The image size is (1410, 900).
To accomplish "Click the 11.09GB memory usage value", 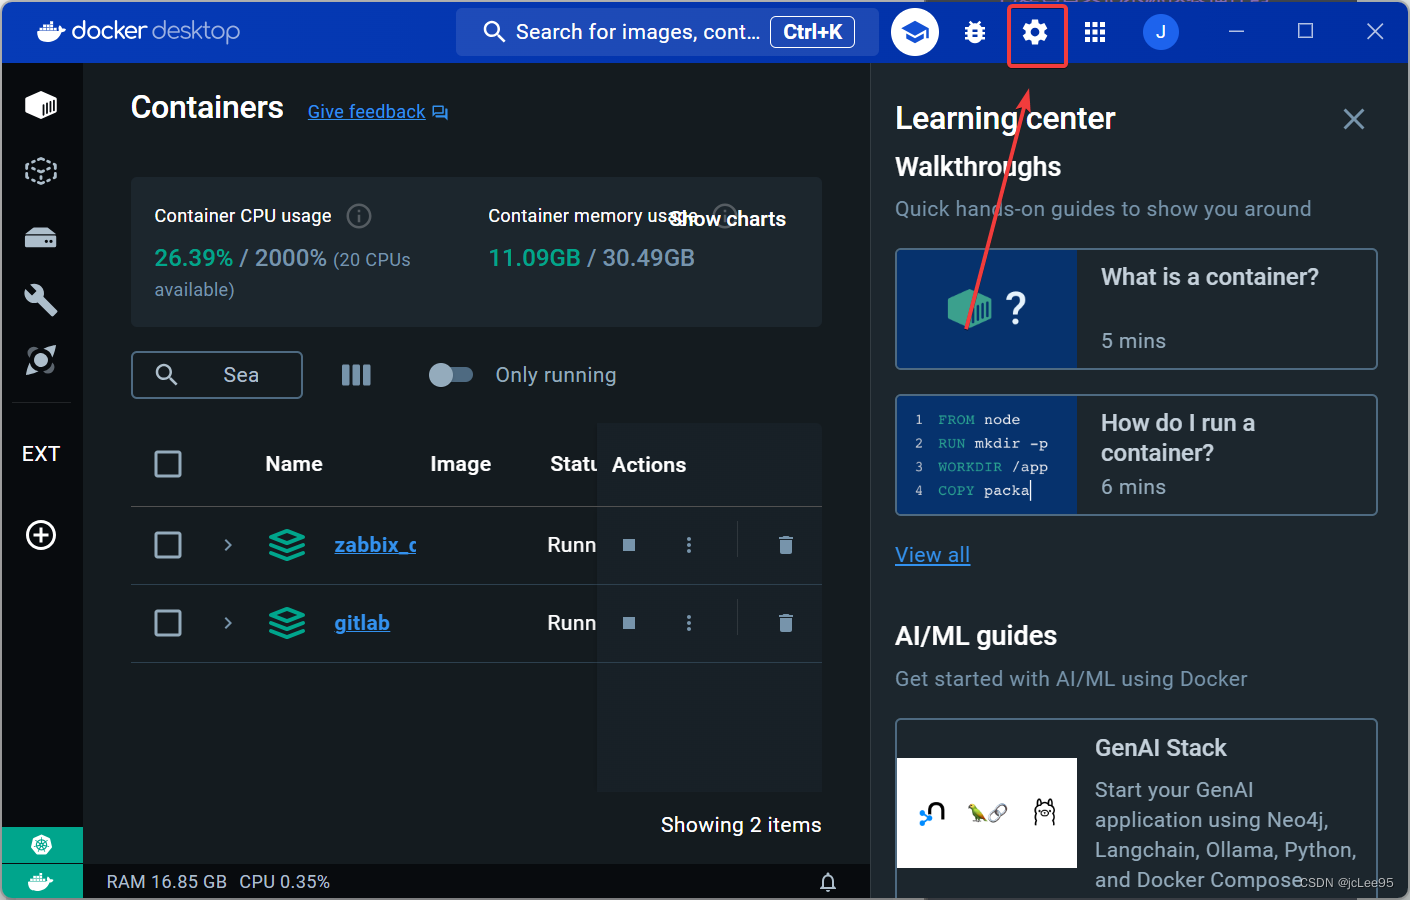I will [x=534, y=258].
